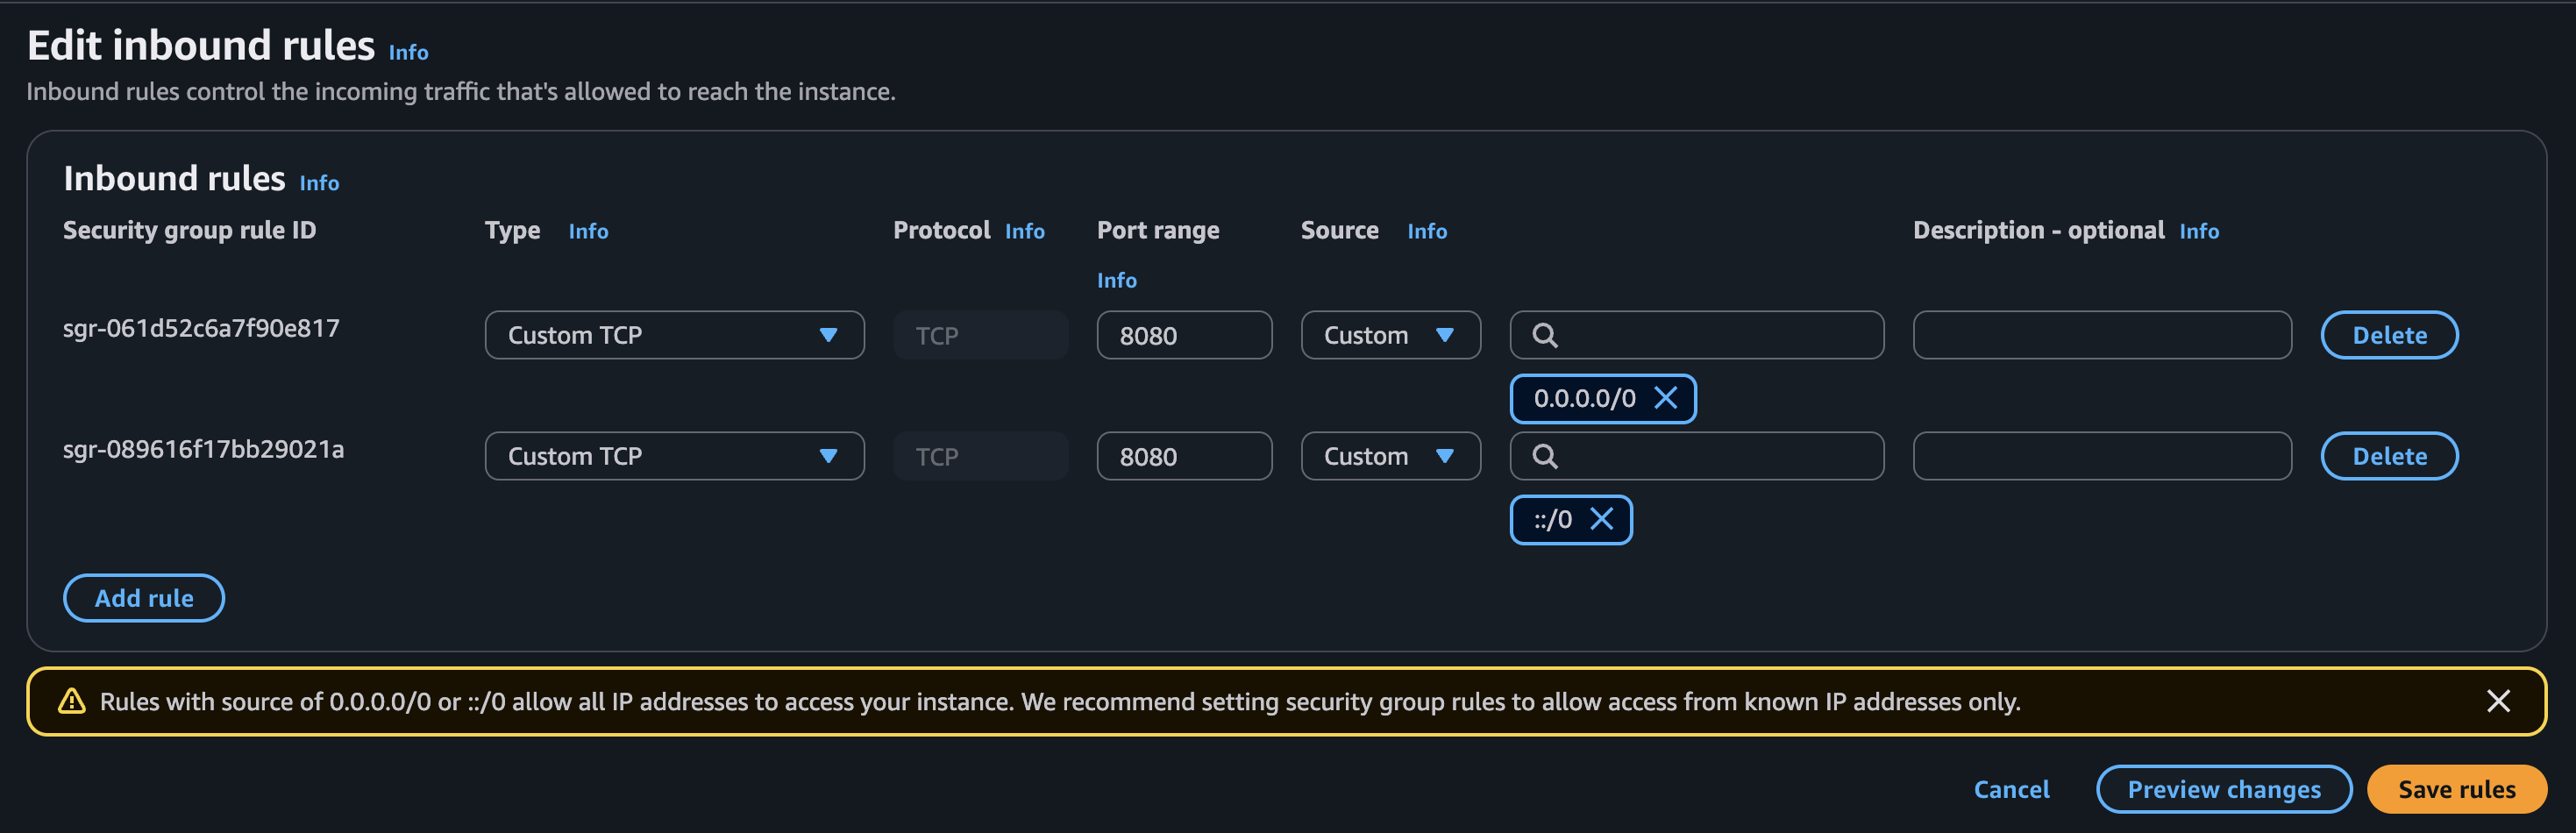2576x833 pixels.
Task: Click the second rule's description field
Action: pyautogui.click(x=2101, y=456)
